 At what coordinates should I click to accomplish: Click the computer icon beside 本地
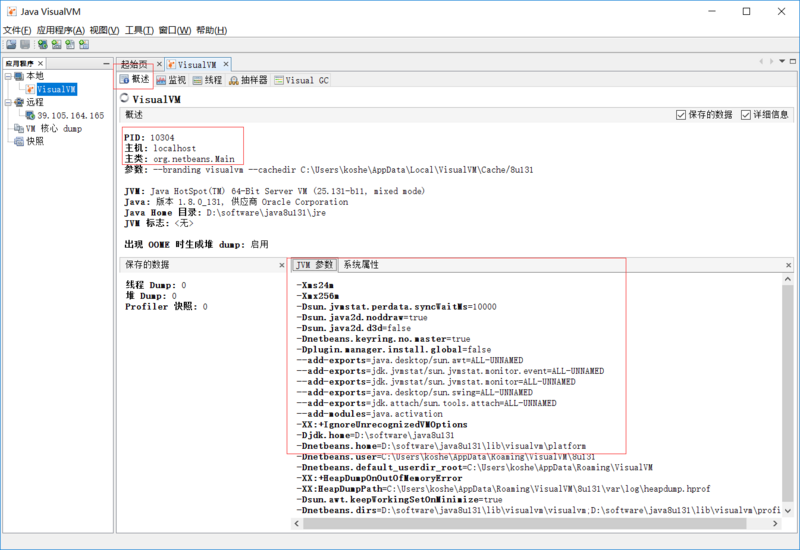(19, 76)
